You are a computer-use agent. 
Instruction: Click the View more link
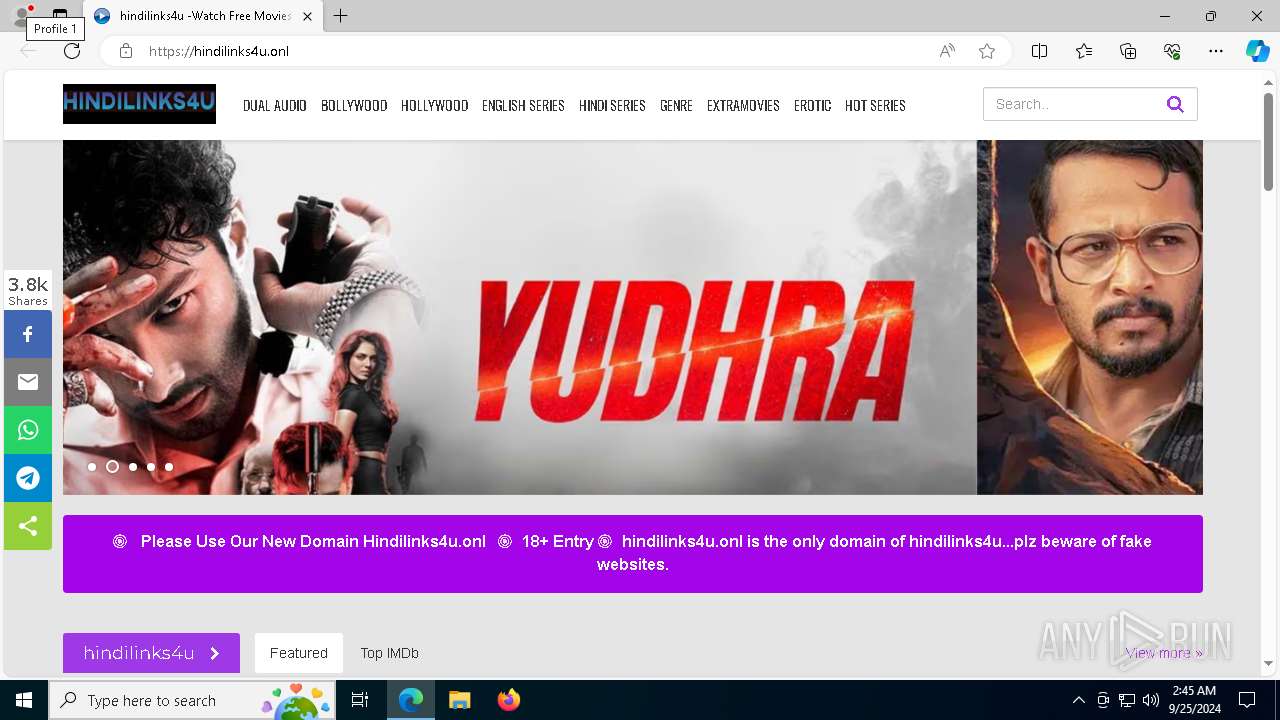point(1164,653)
